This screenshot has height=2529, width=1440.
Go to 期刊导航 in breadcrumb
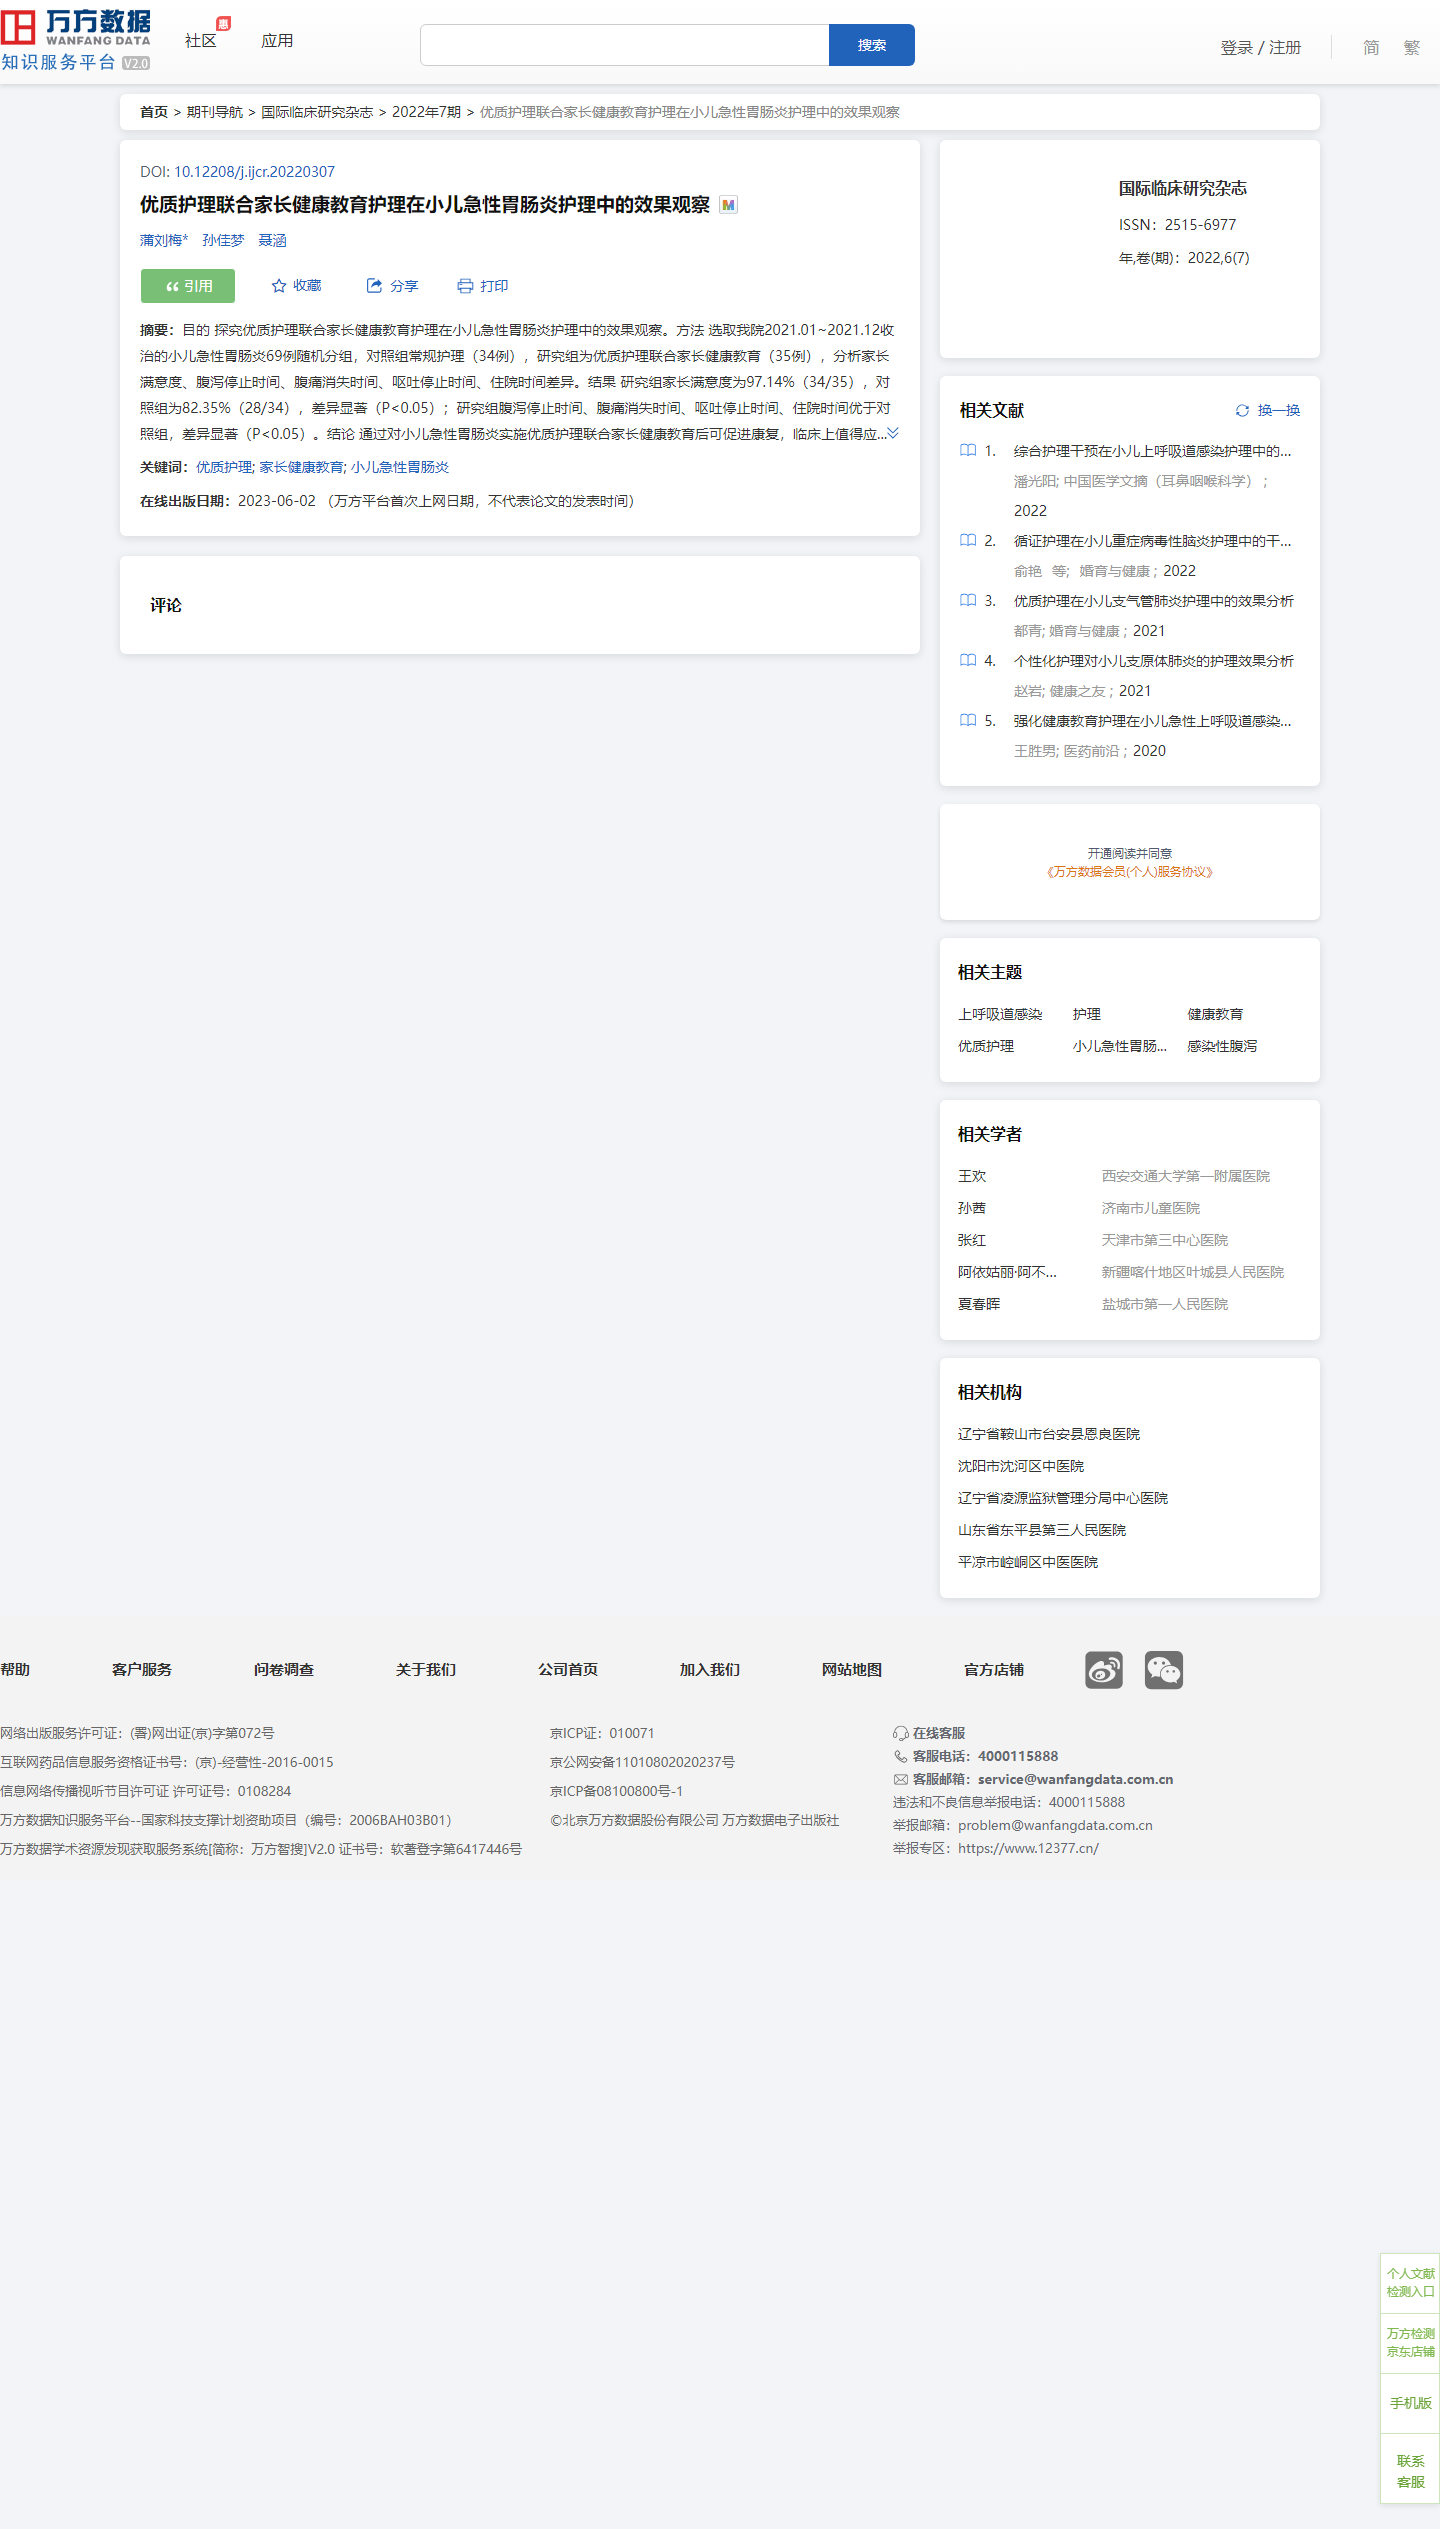point(214,112)
